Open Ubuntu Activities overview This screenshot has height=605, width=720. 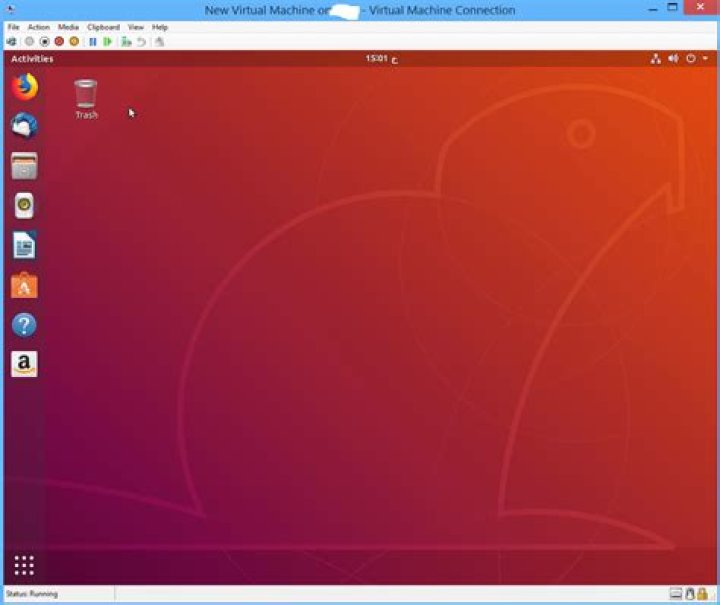coord(32,59)
